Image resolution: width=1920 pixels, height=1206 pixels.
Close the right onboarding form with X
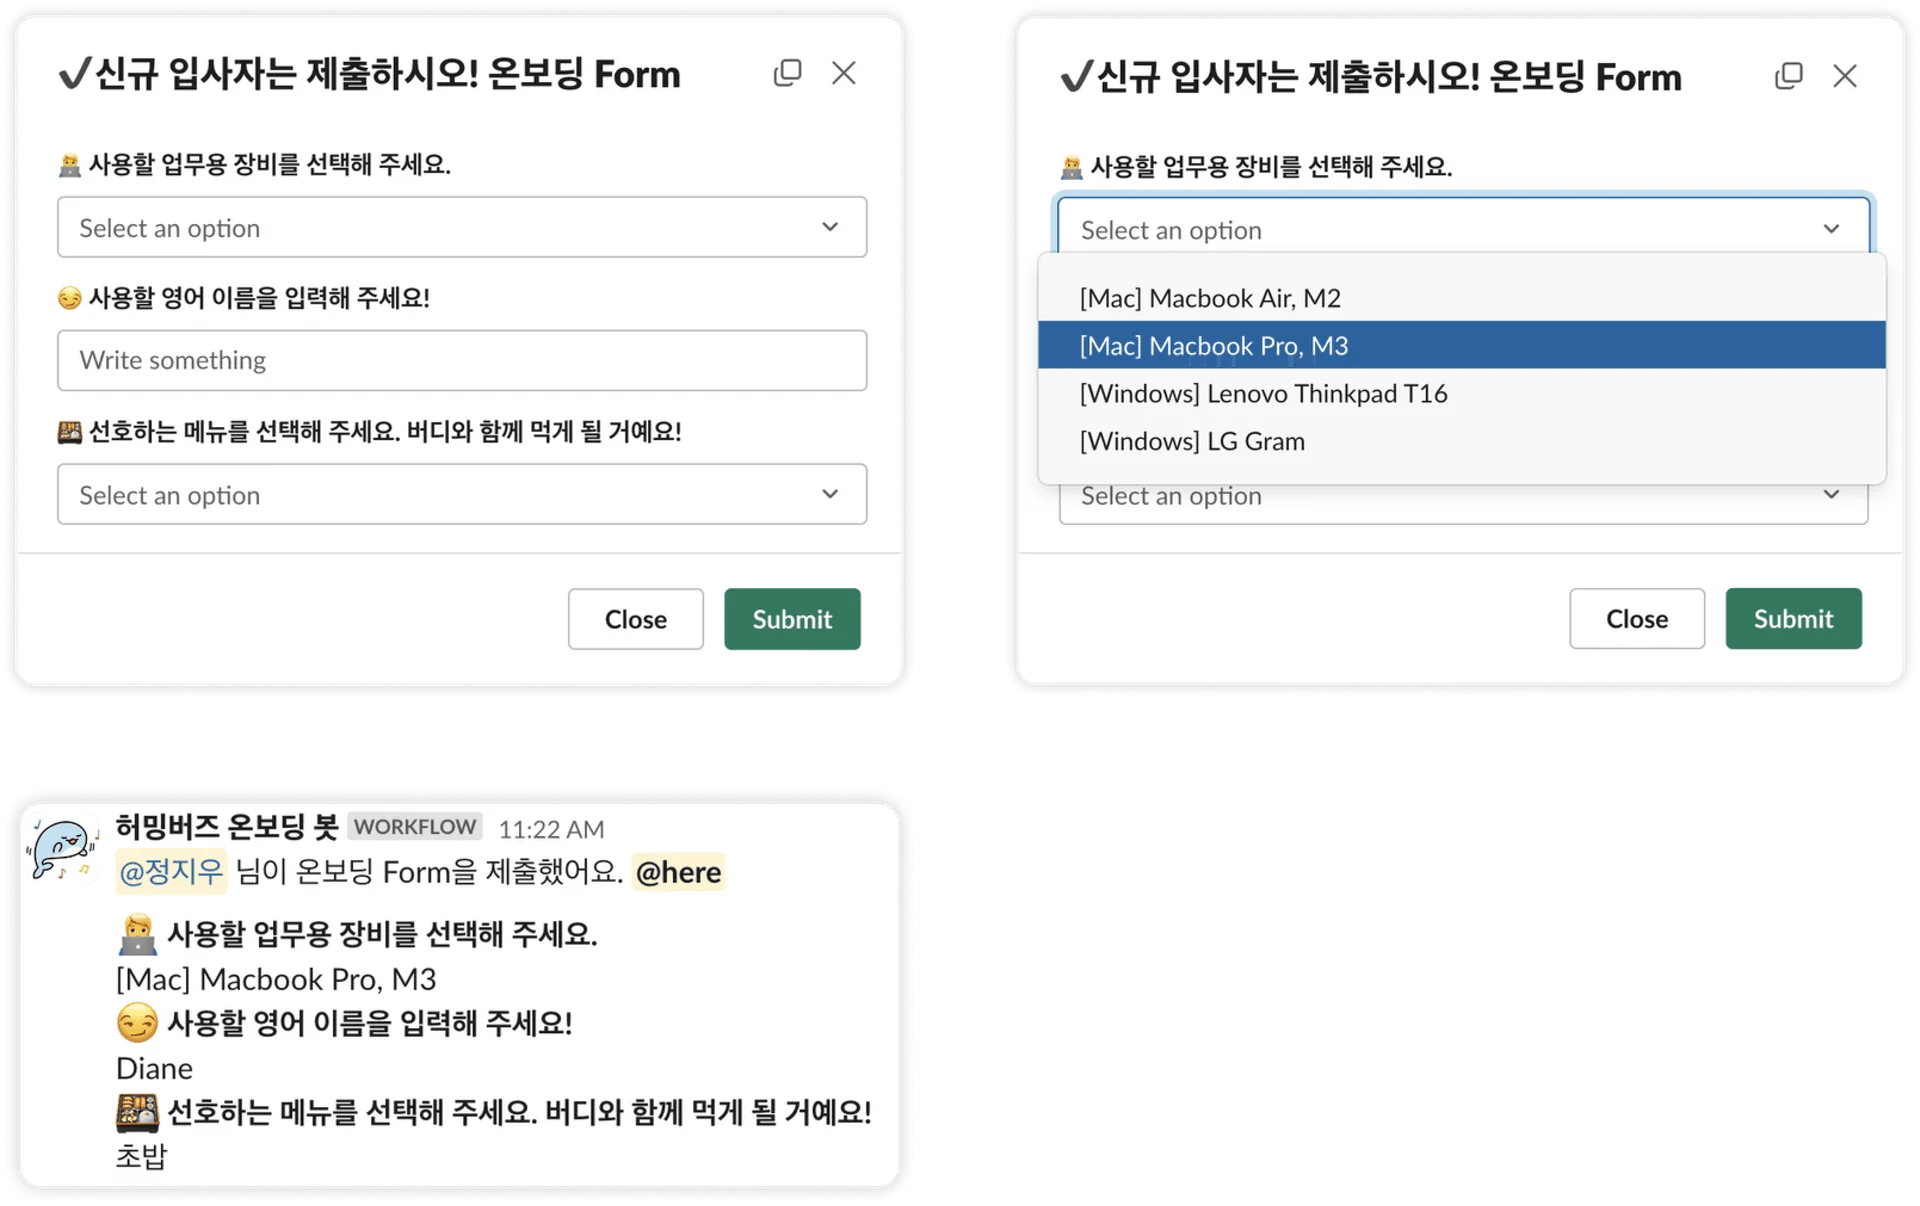click(x=1845, y=76)
